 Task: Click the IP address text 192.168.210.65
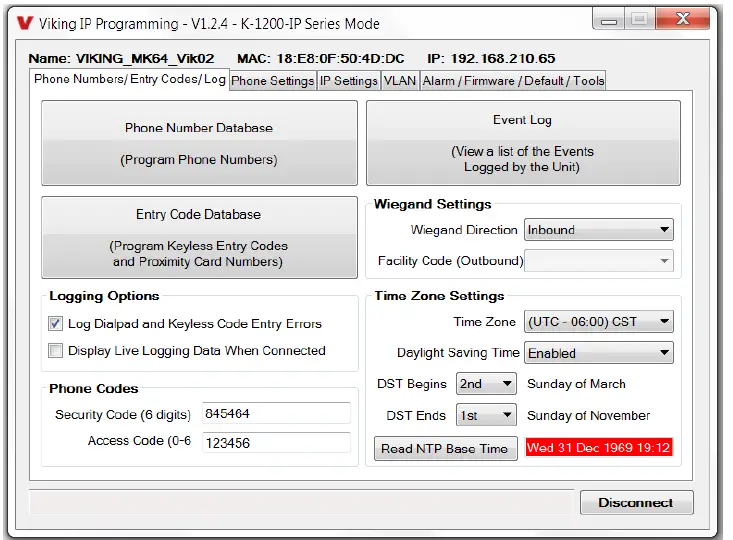(x=503, y=58)
